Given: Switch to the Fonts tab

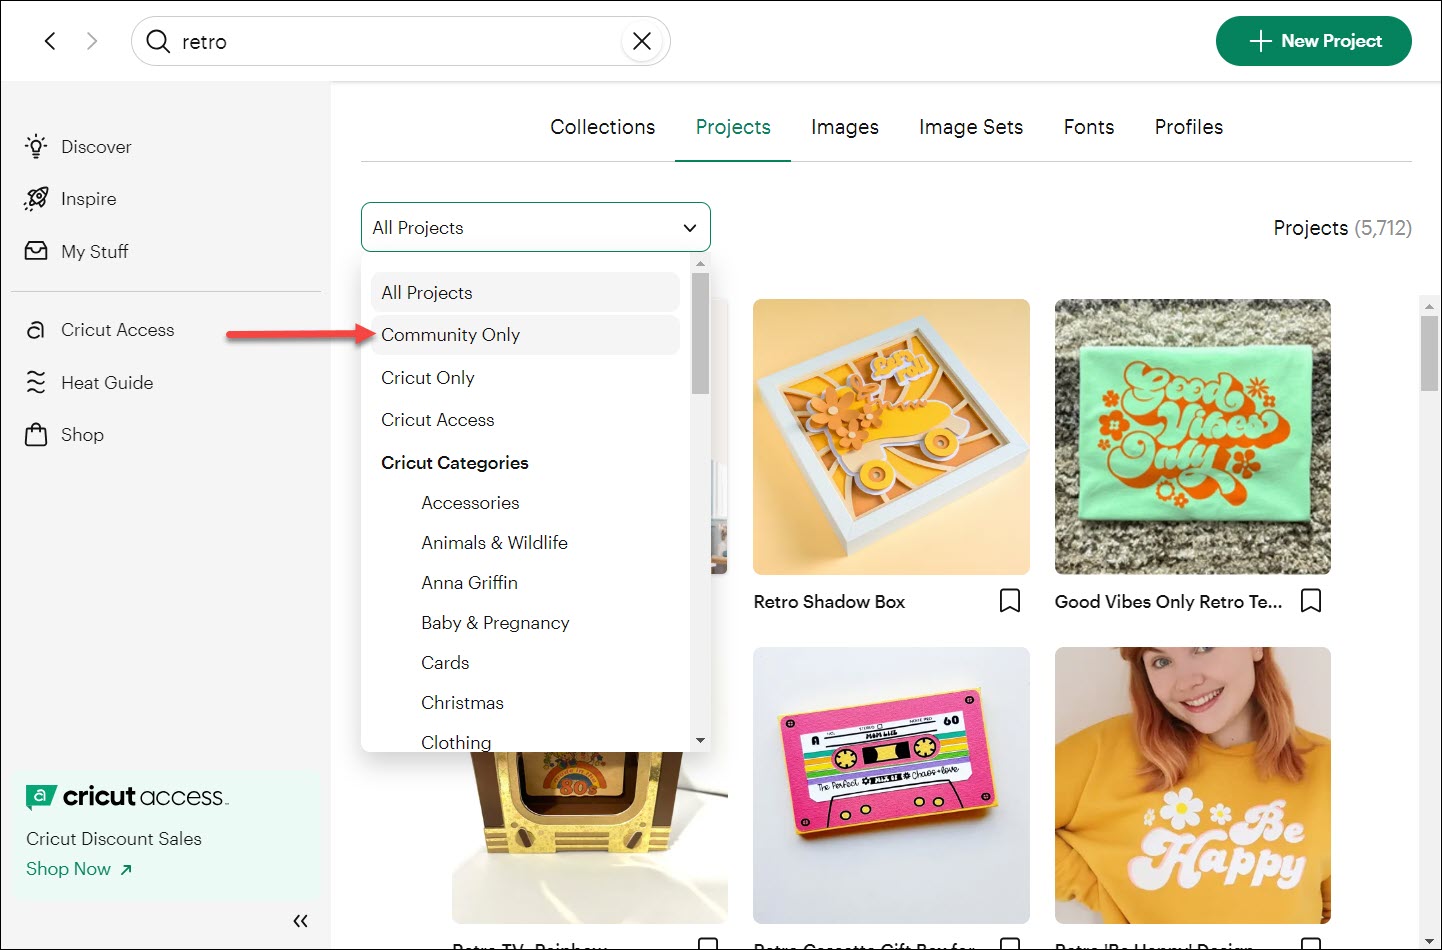Looking at the screenshot, I should pyautogui.click(x=1088, y=127).
